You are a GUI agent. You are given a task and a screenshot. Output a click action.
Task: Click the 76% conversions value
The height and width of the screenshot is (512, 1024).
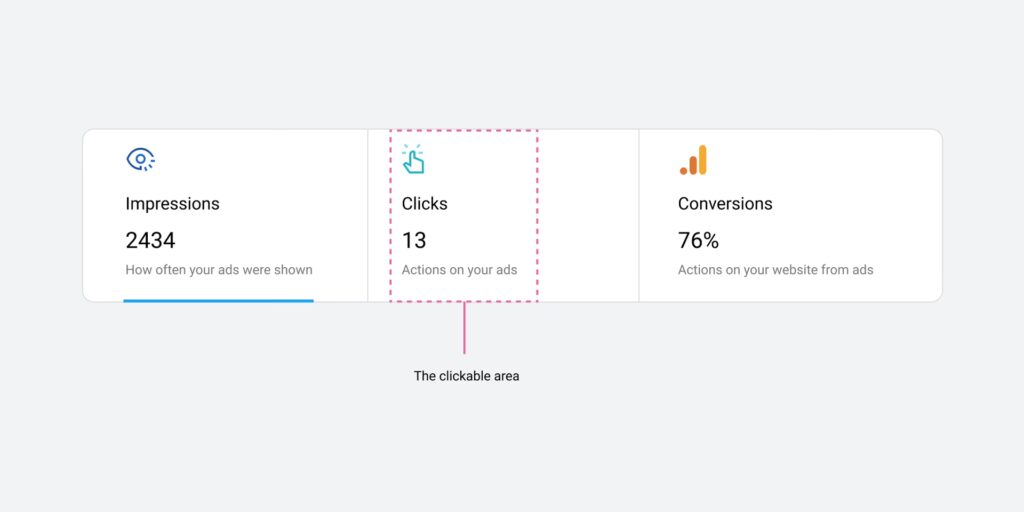pyautogui.click(x=698, y=240)
